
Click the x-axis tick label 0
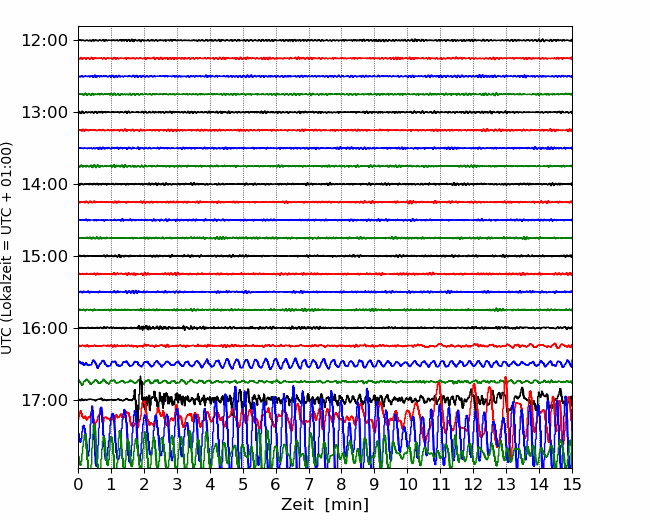pos(78,484)
